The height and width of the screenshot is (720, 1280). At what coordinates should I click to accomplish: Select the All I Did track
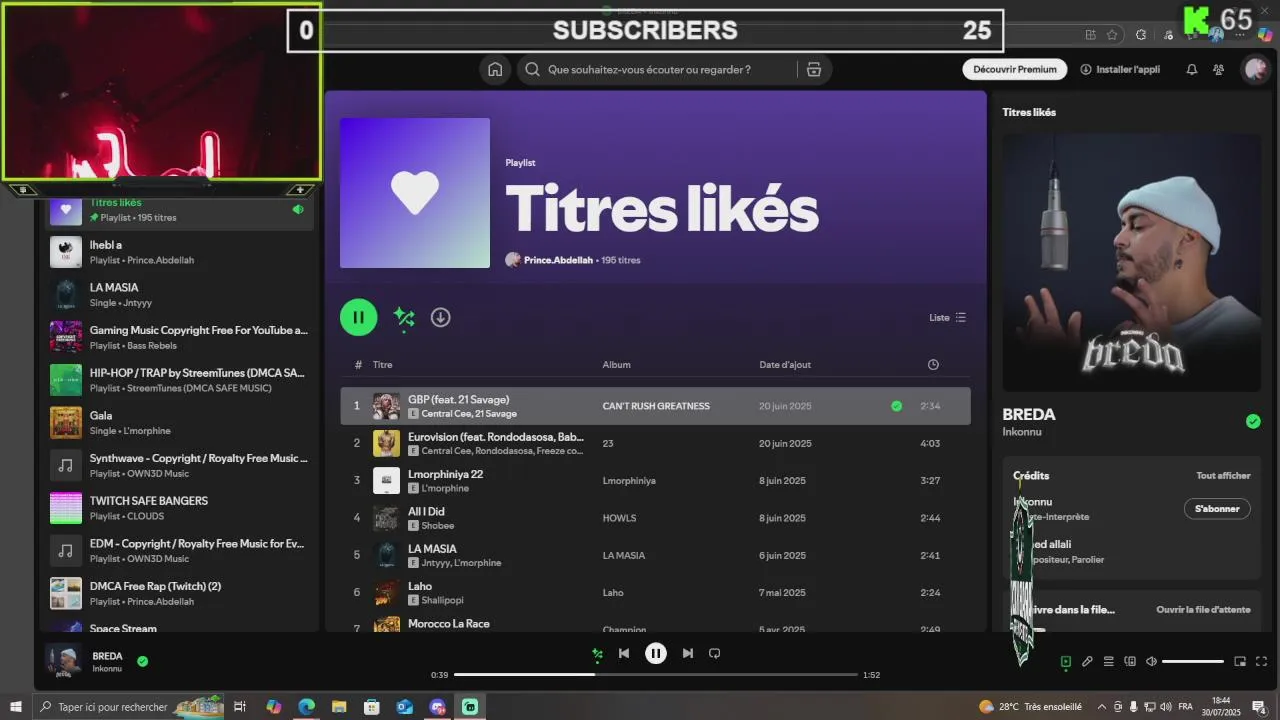tap(655, 518)
